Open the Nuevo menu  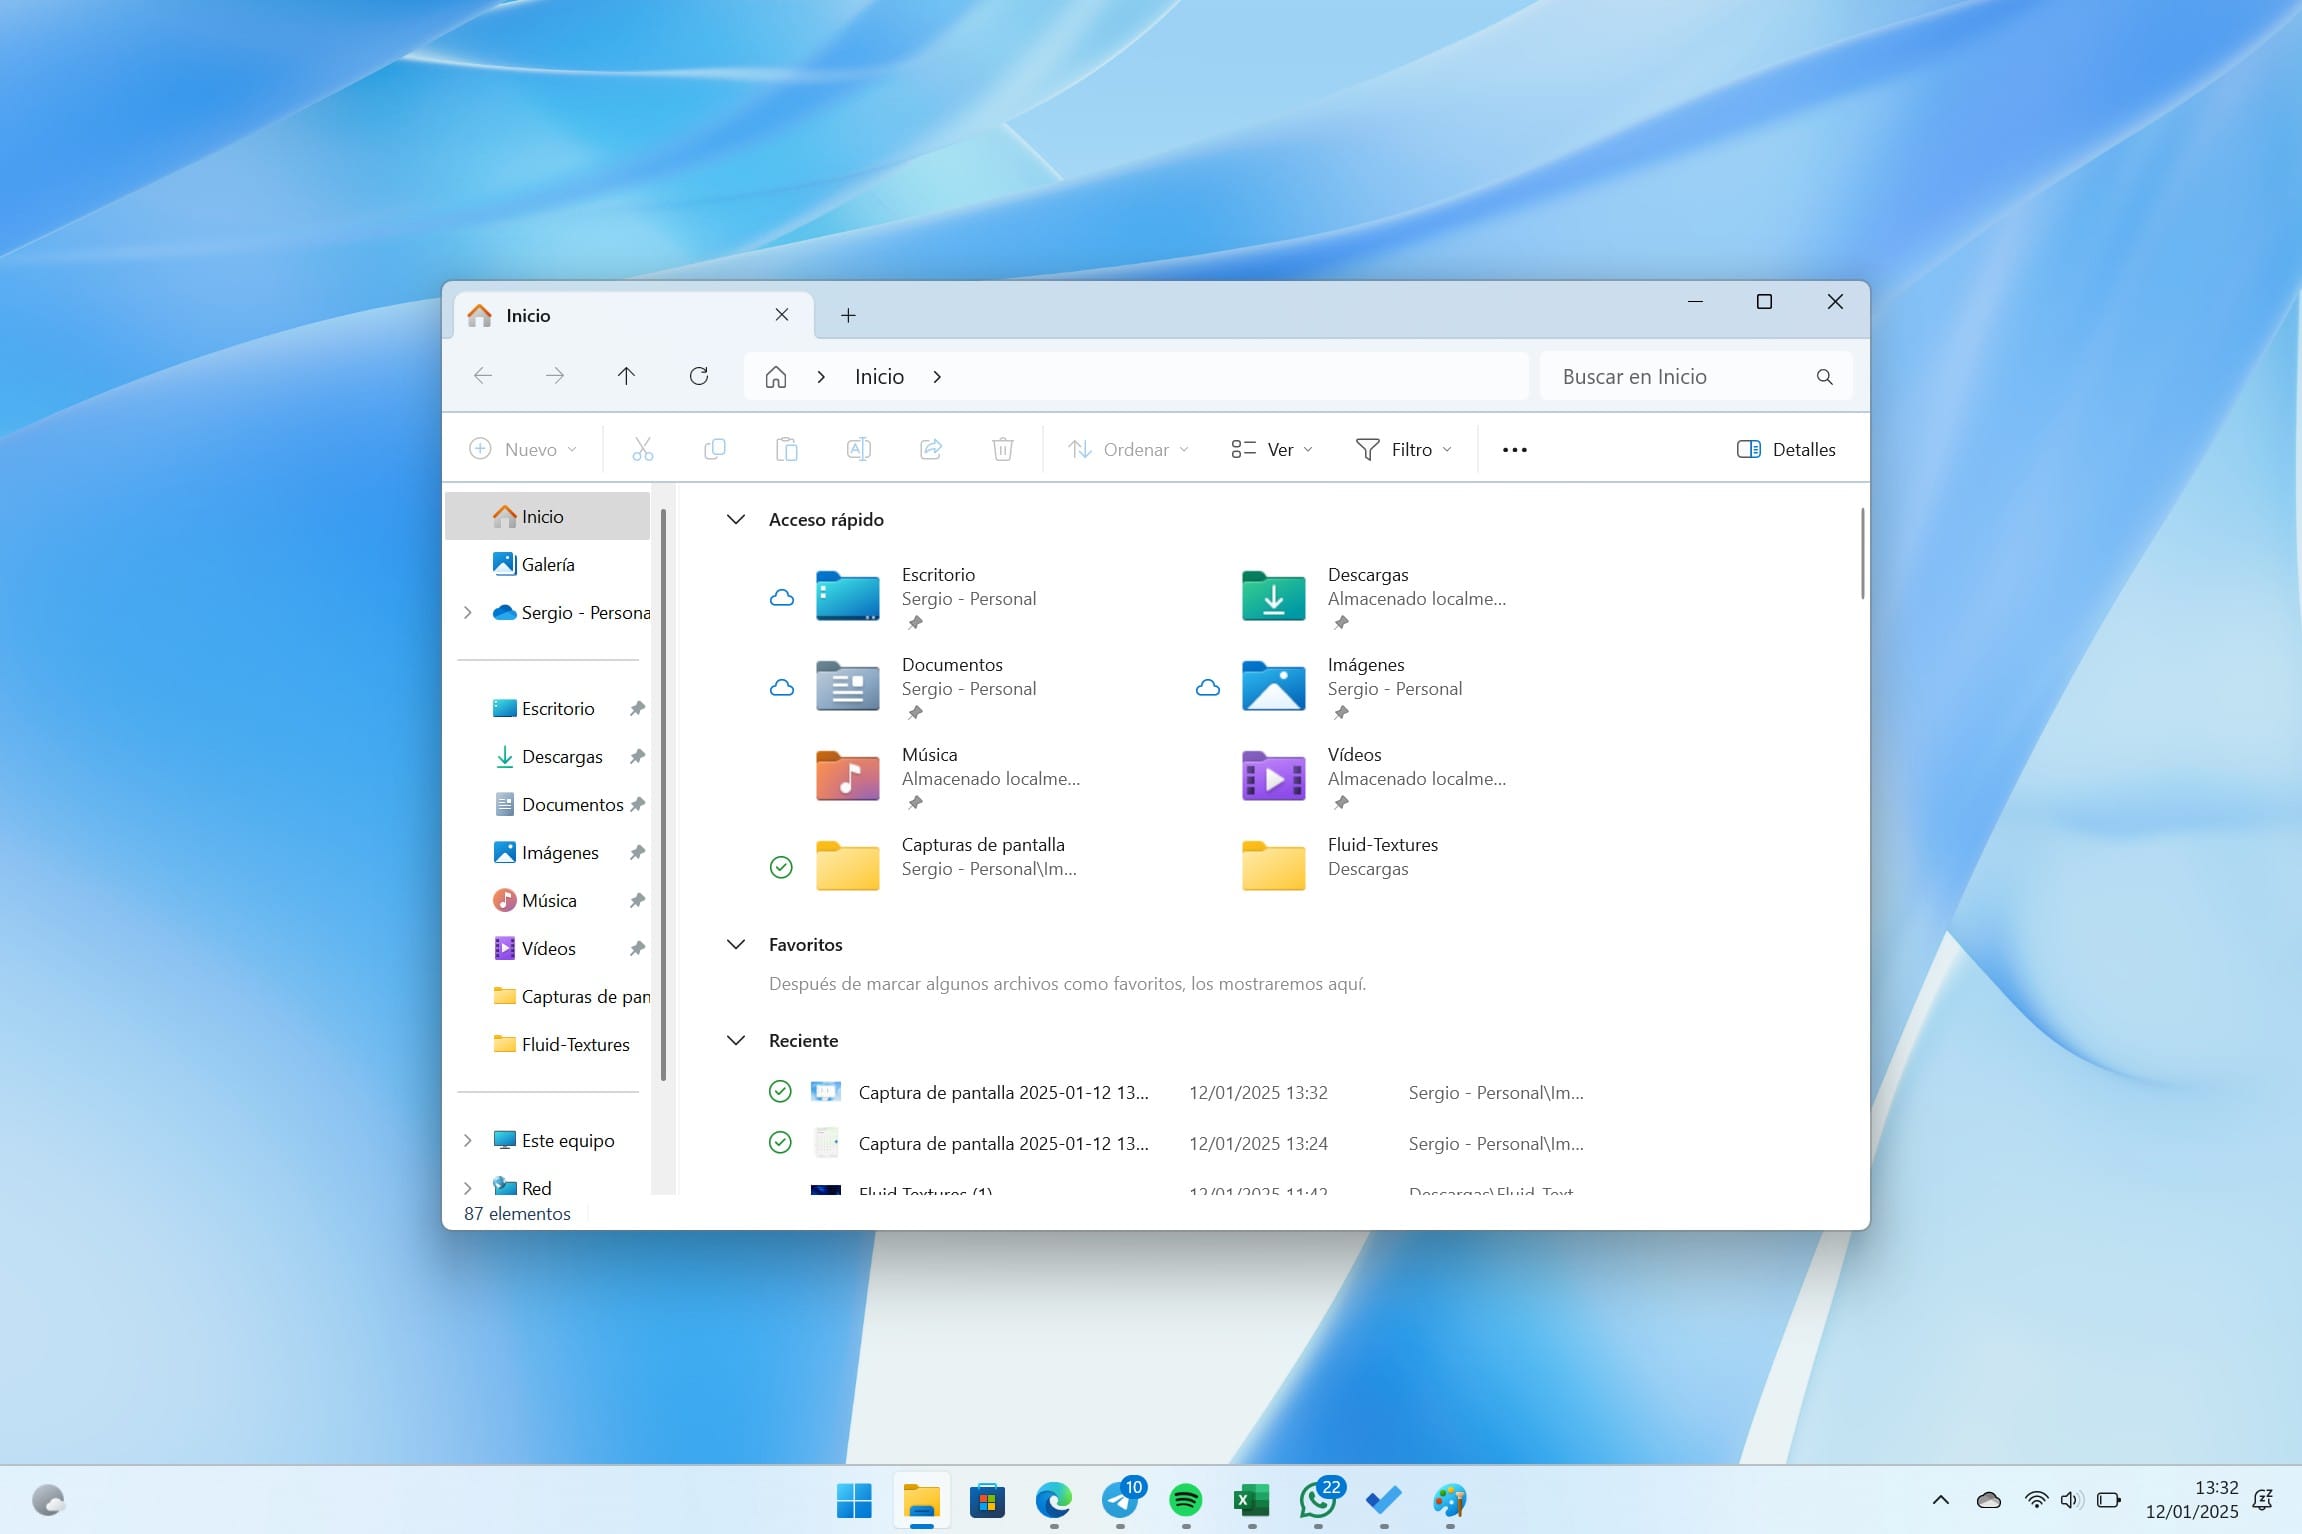pyautogui.click(x=522, y=449)
